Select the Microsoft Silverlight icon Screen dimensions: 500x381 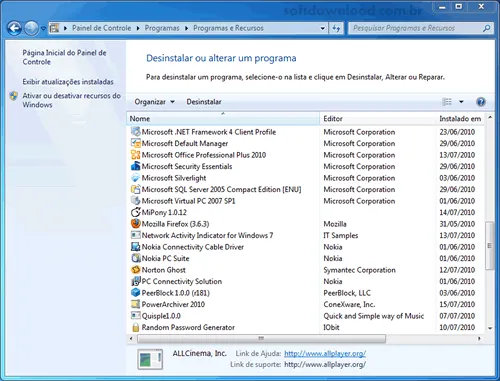point(135,178)
